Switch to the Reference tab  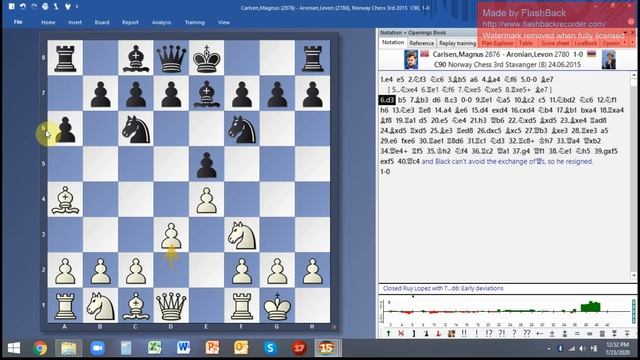click(422, 43)
